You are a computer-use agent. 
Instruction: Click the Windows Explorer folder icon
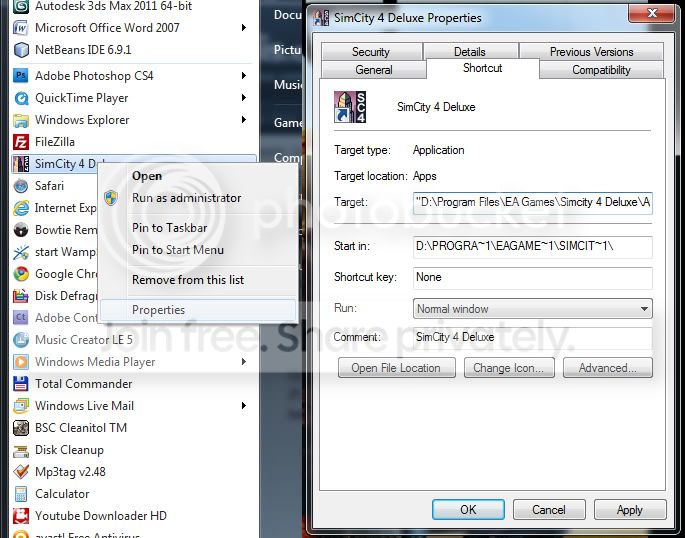pyautogui.click(x=21, y=120)
